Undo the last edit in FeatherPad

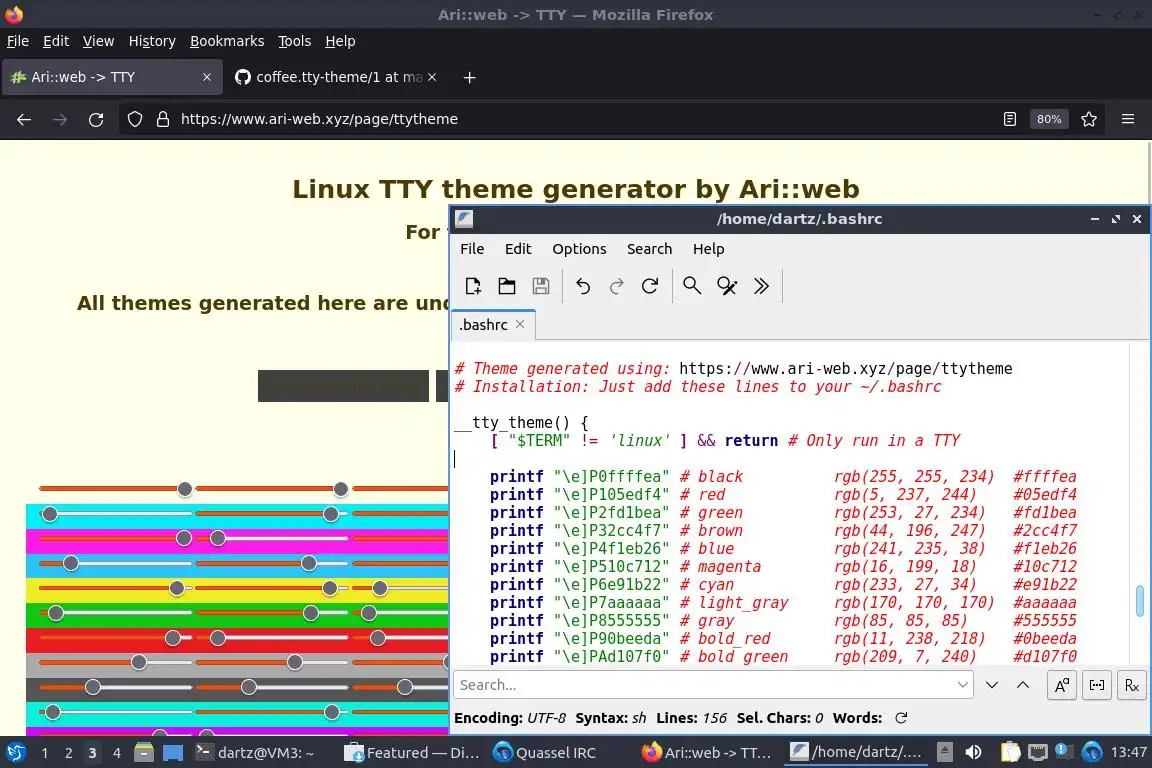(583, 286)
